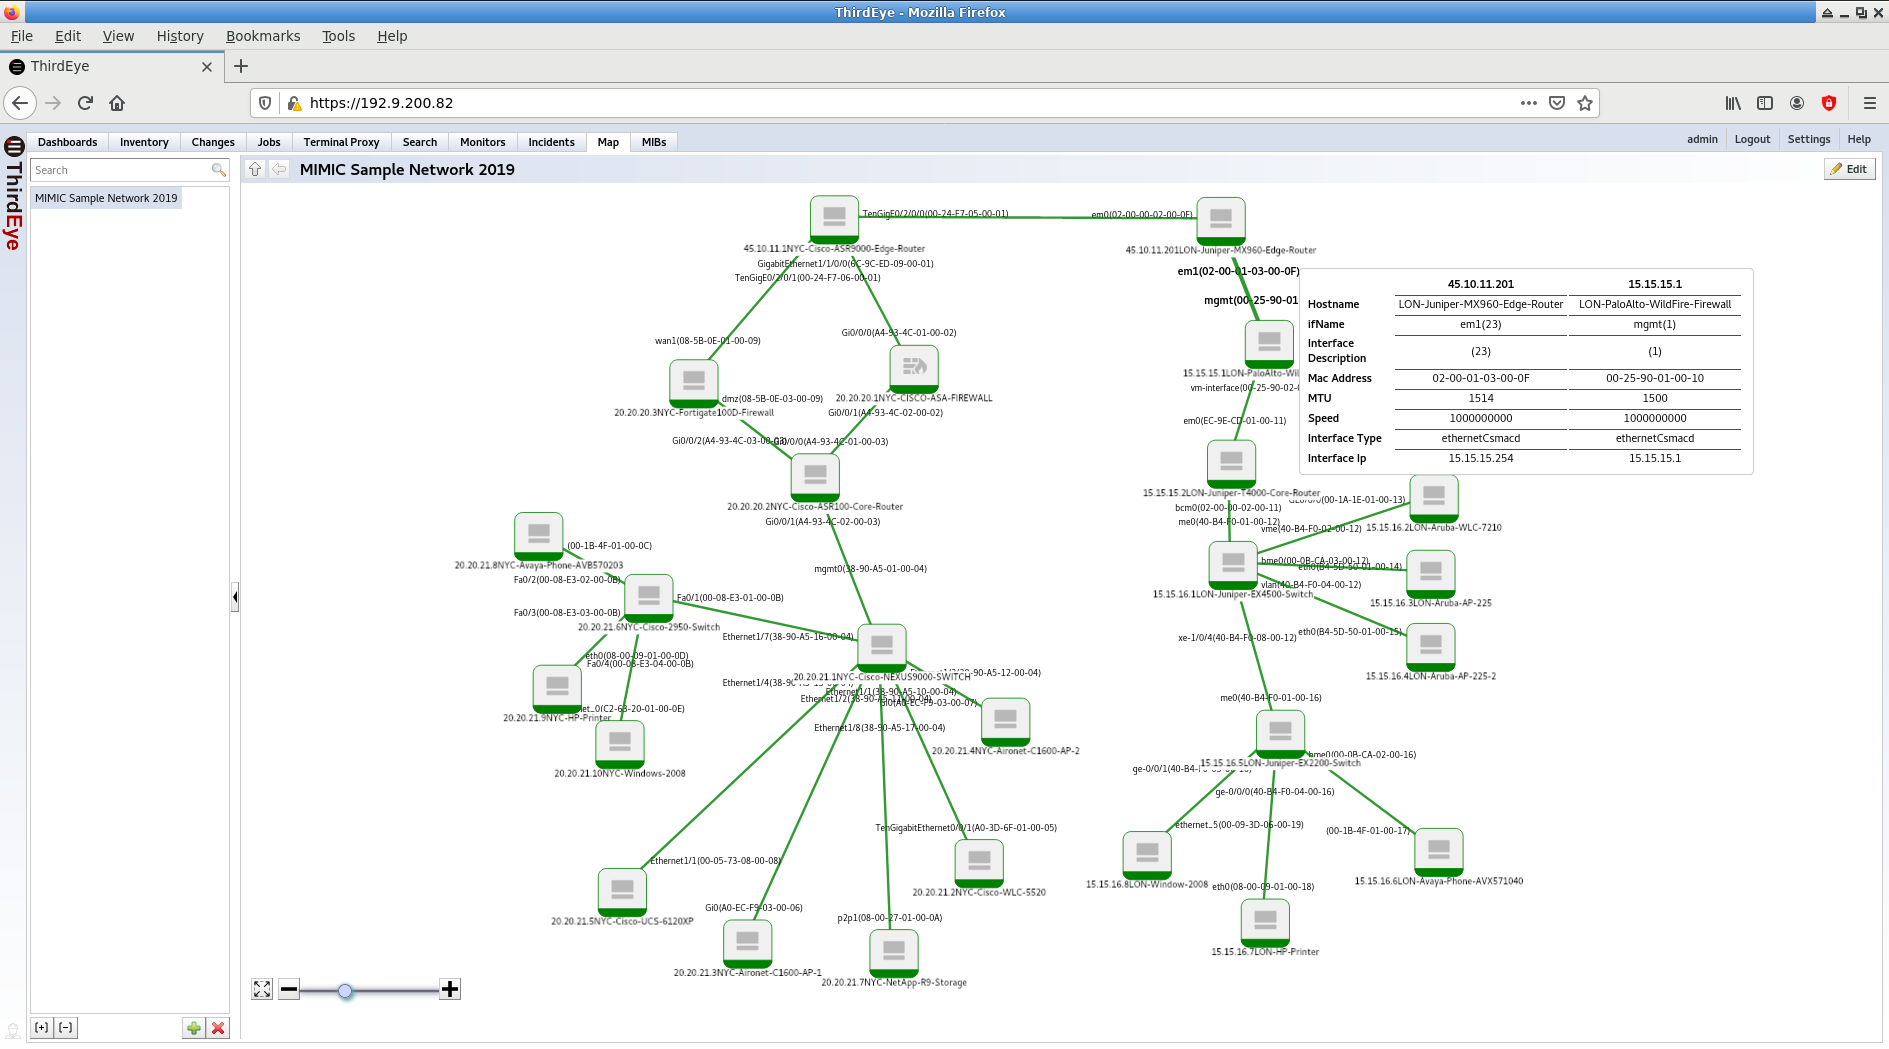The width and height of the screenshot is (1889, 1049).
Task: Click the Edit button
Action: 1849,169
